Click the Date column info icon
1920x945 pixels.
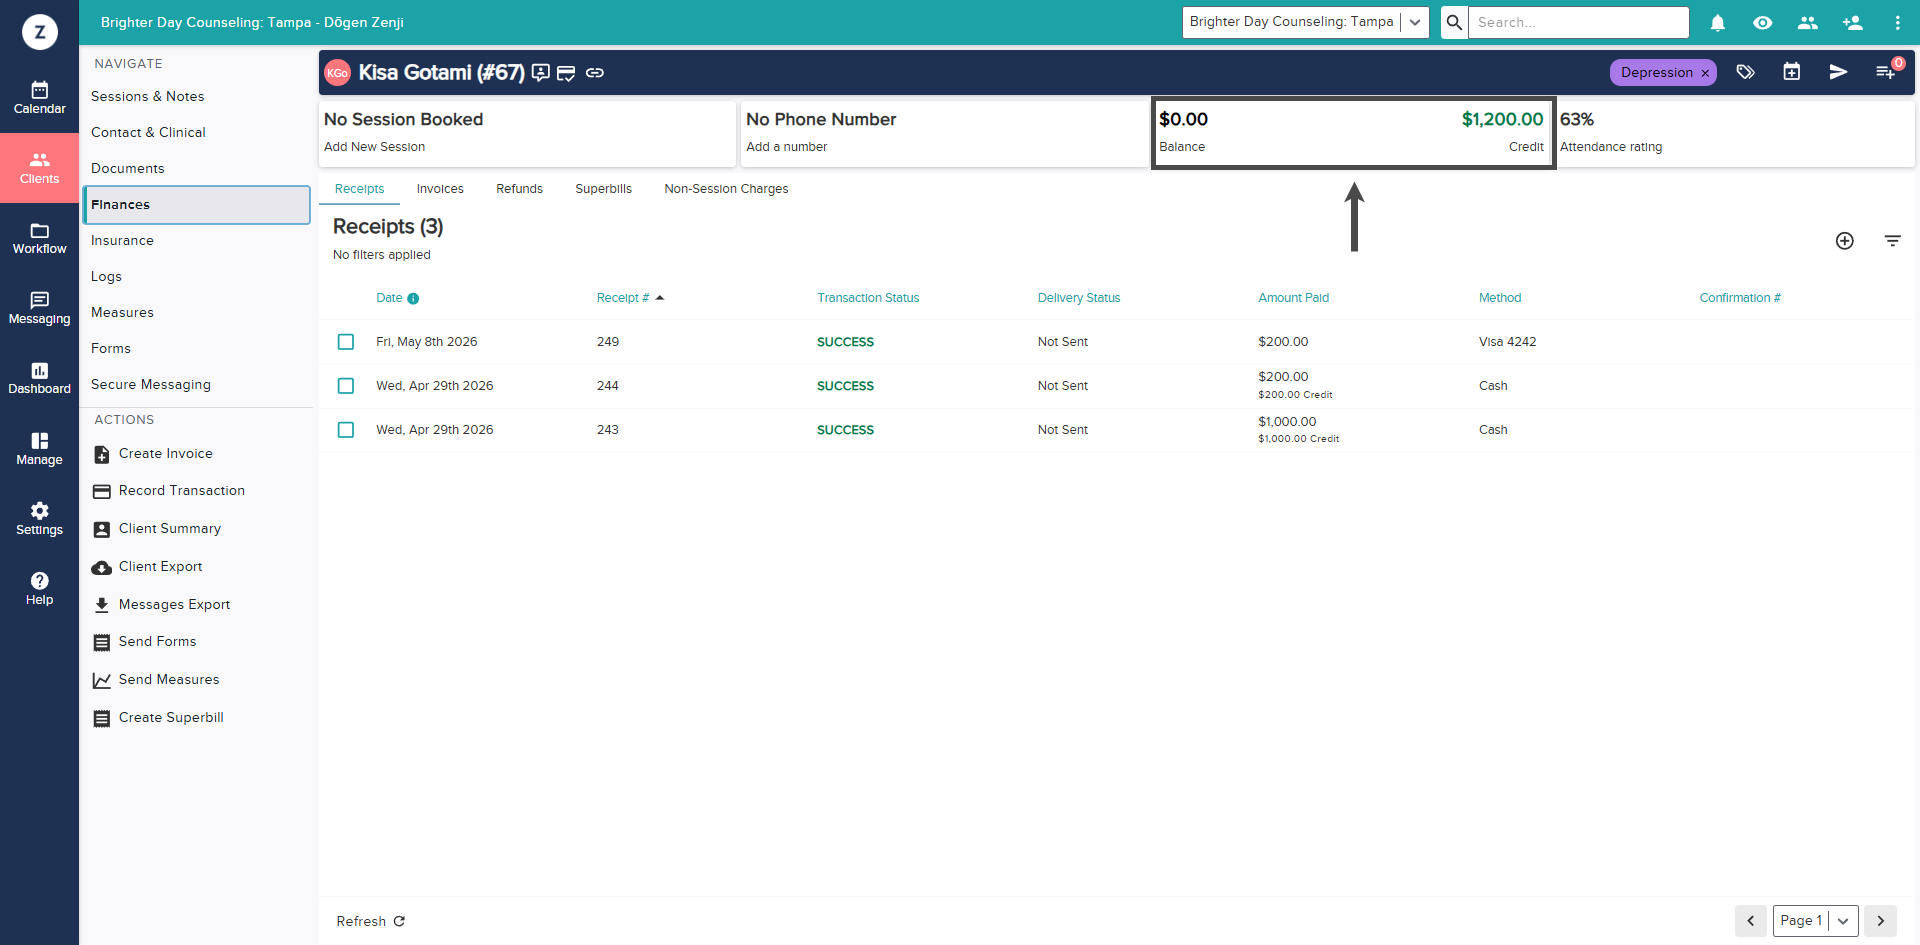click(413, 299)
